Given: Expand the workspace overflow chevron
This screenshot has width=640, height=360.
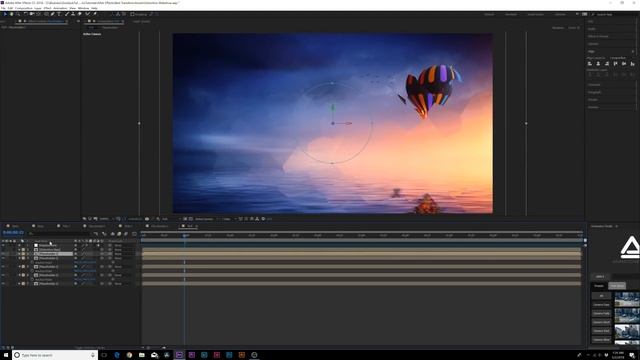Looking at the screenshot, I should [x=577, y=14].
